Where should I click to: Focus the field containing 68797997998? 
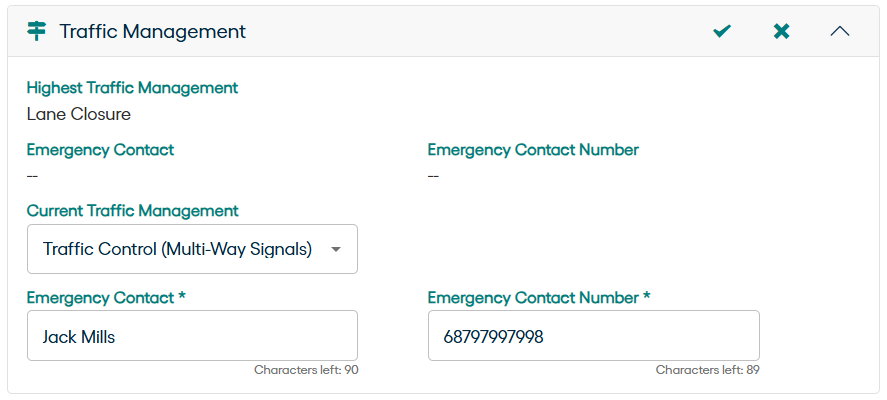click(593, 336)
